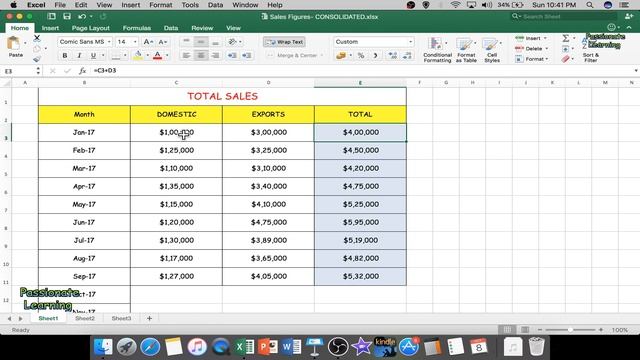Apply yellow fill color swatch
This screenshot has height=360, width=640.
[138, 56]
